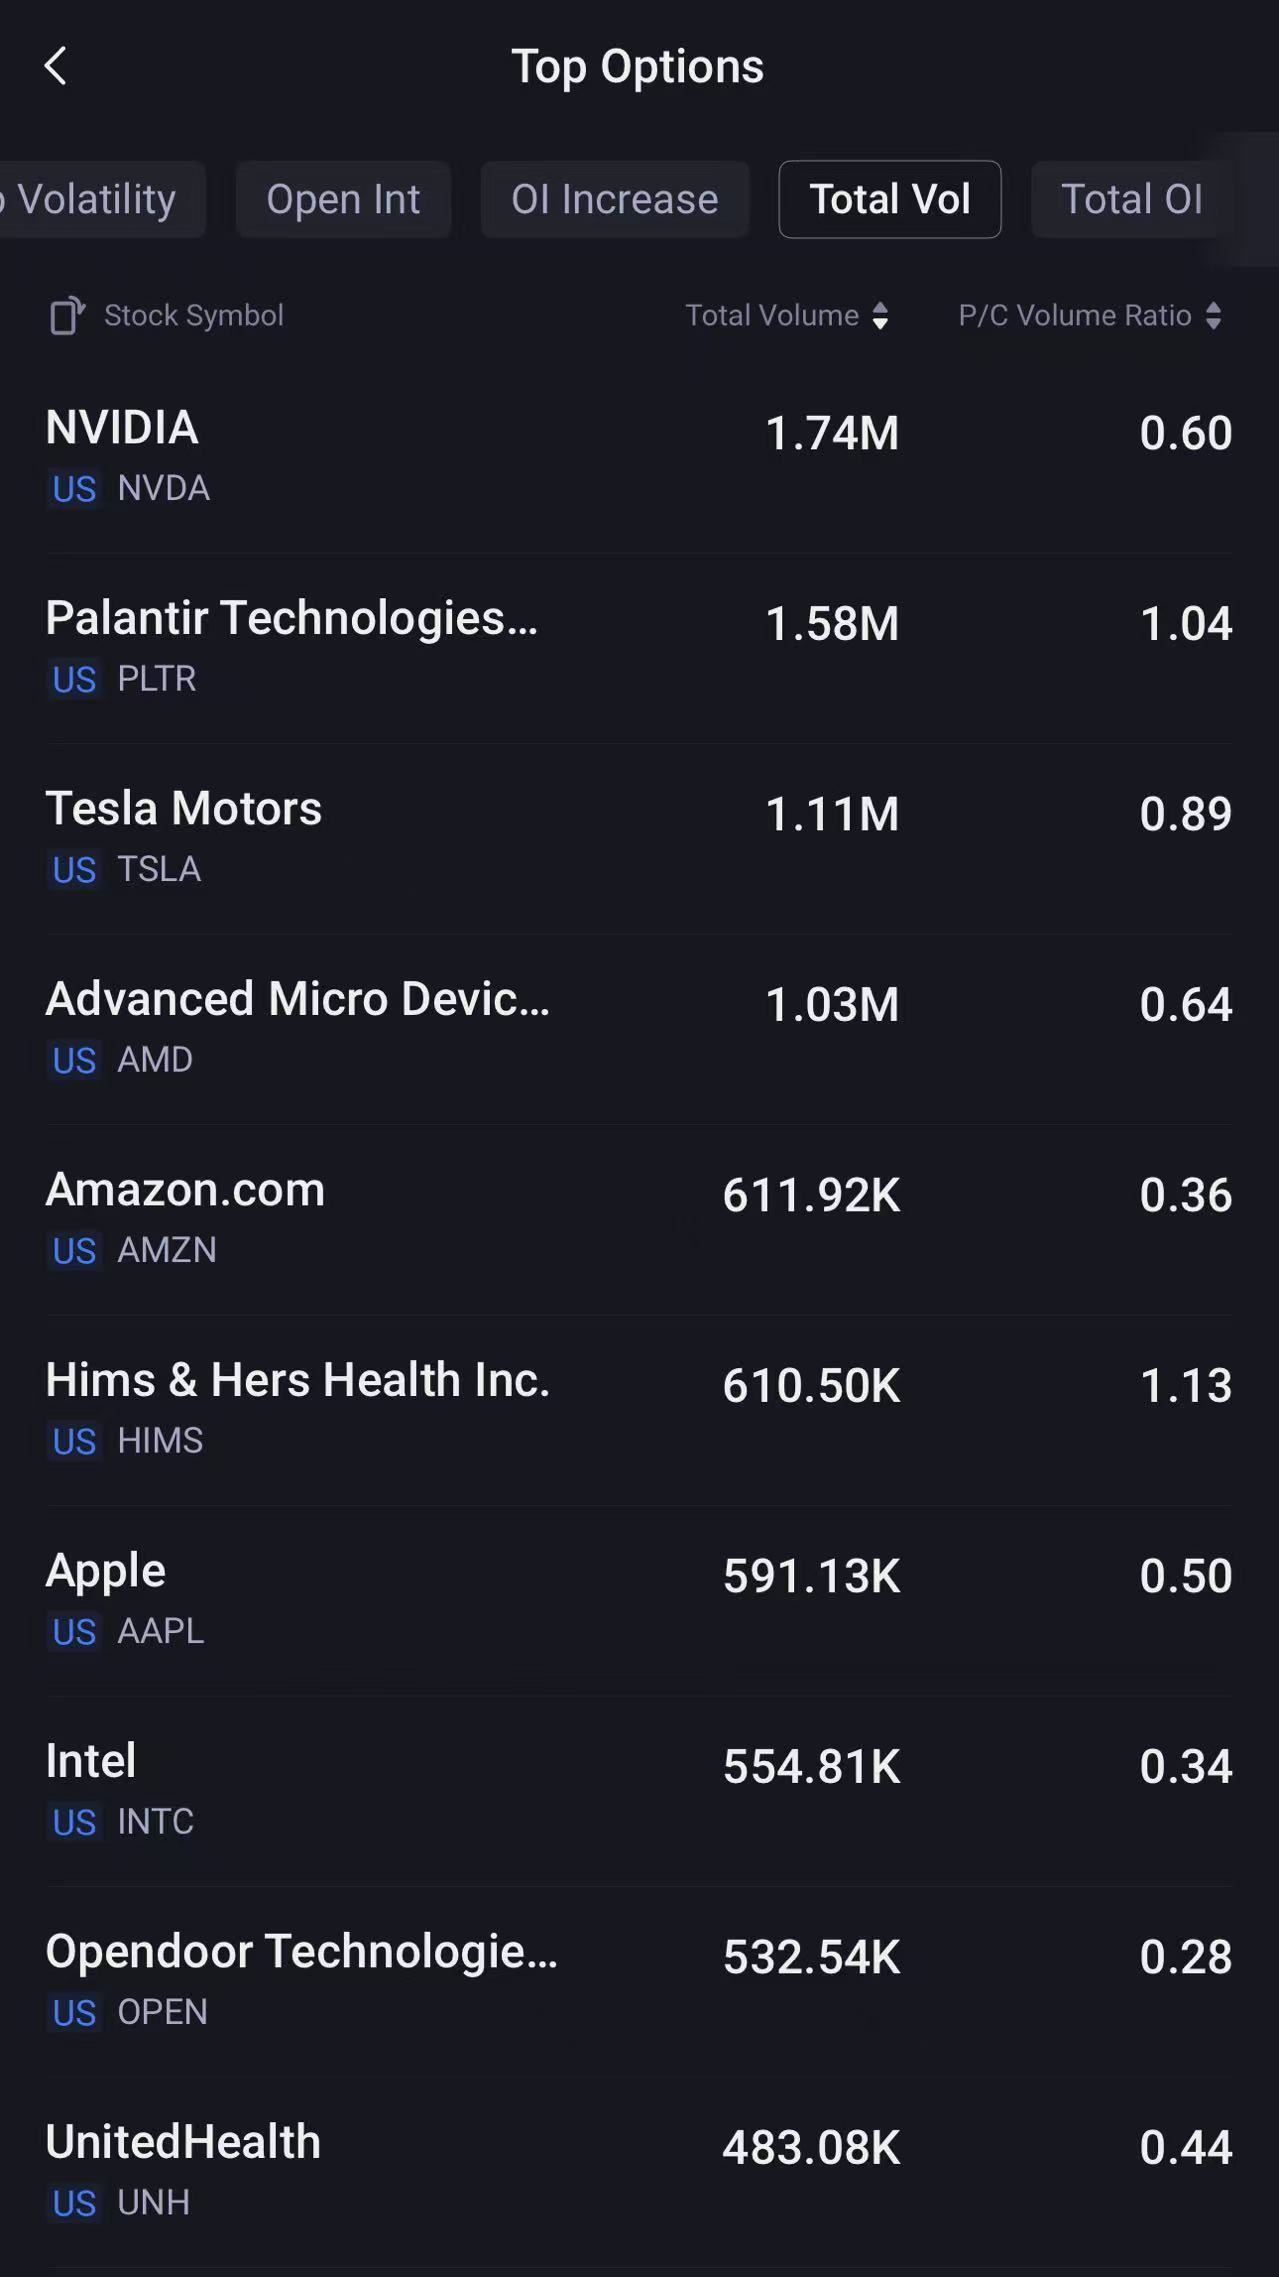1279x2277 pixels.
Task: Open the Total OI tab
Action: (1131, 199)
